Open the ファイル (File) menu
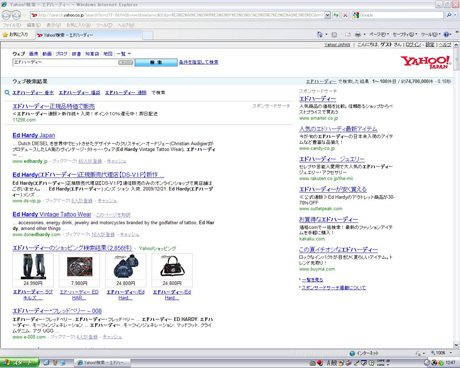 click(12, 25)
